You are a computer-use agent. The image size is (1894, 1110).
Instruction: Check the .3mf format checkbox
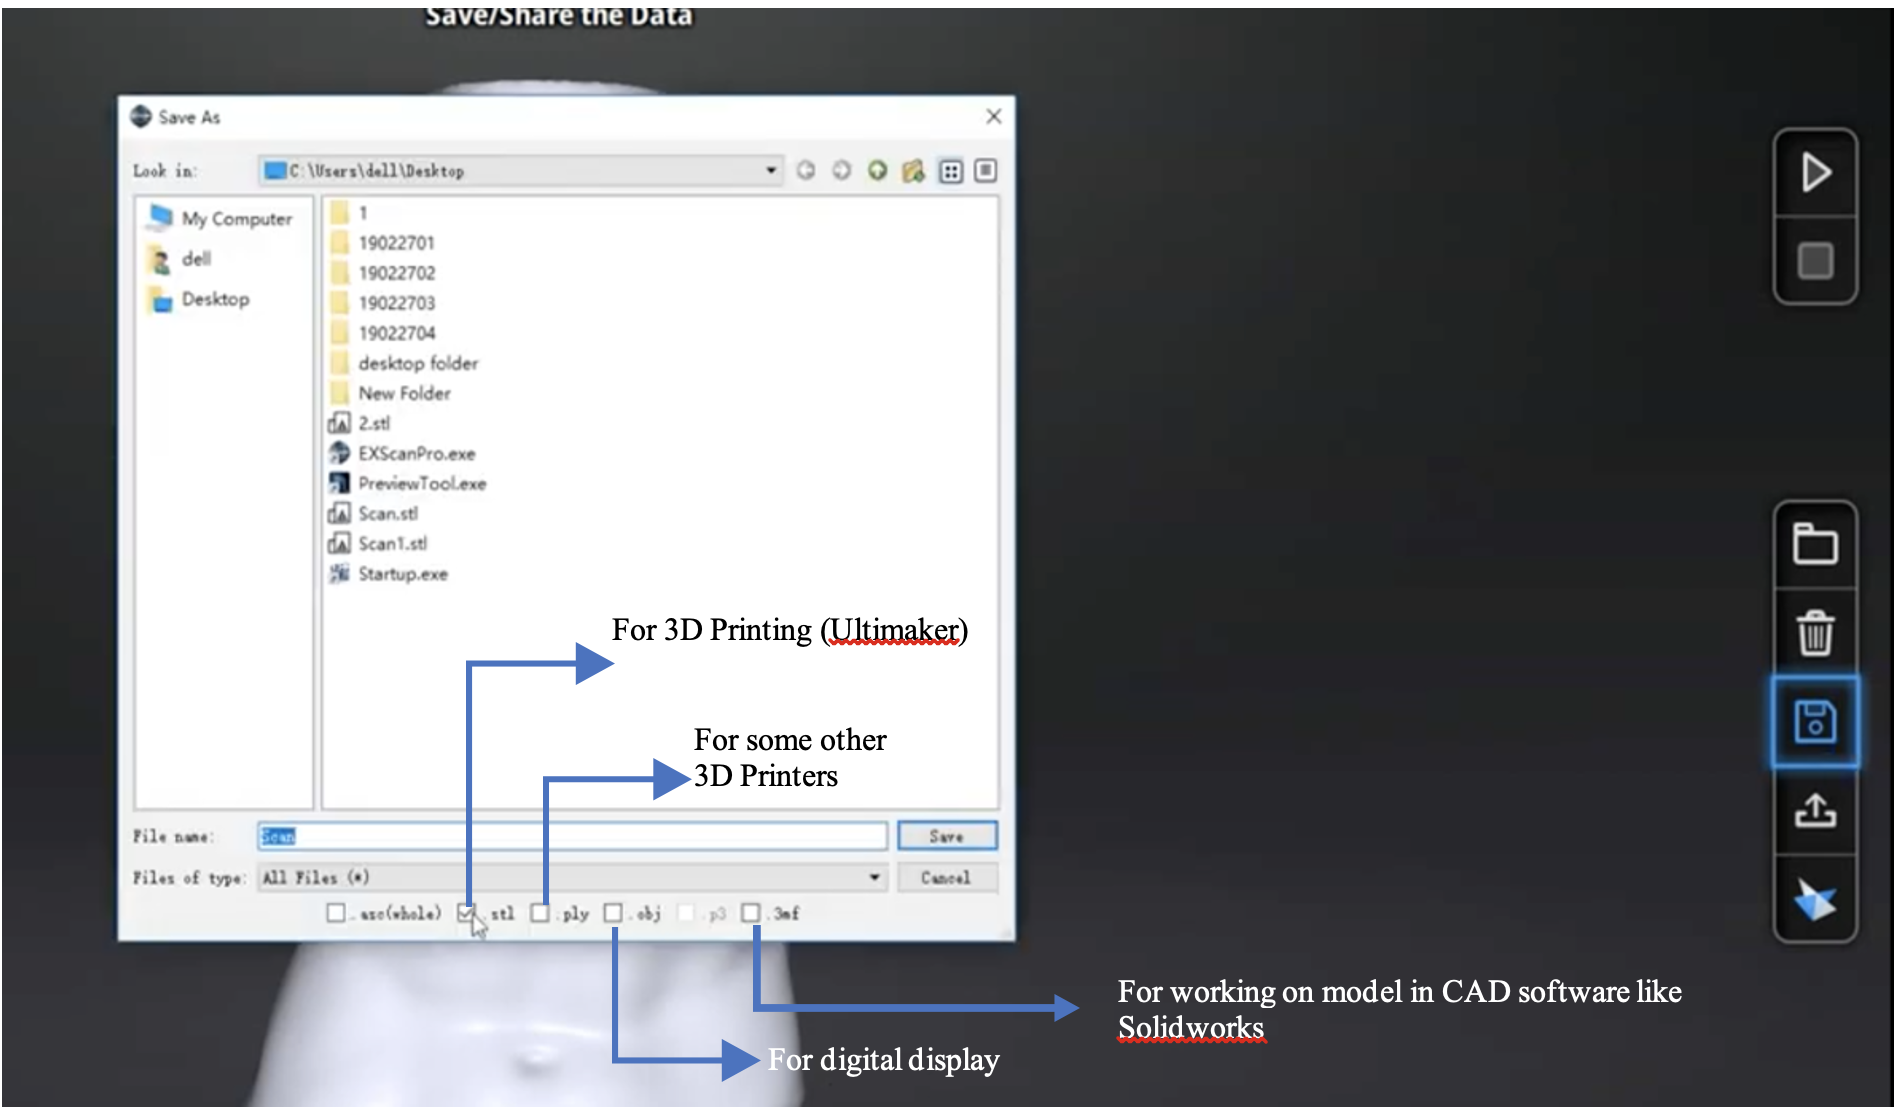pyautogui.click(x=751, y=913)
